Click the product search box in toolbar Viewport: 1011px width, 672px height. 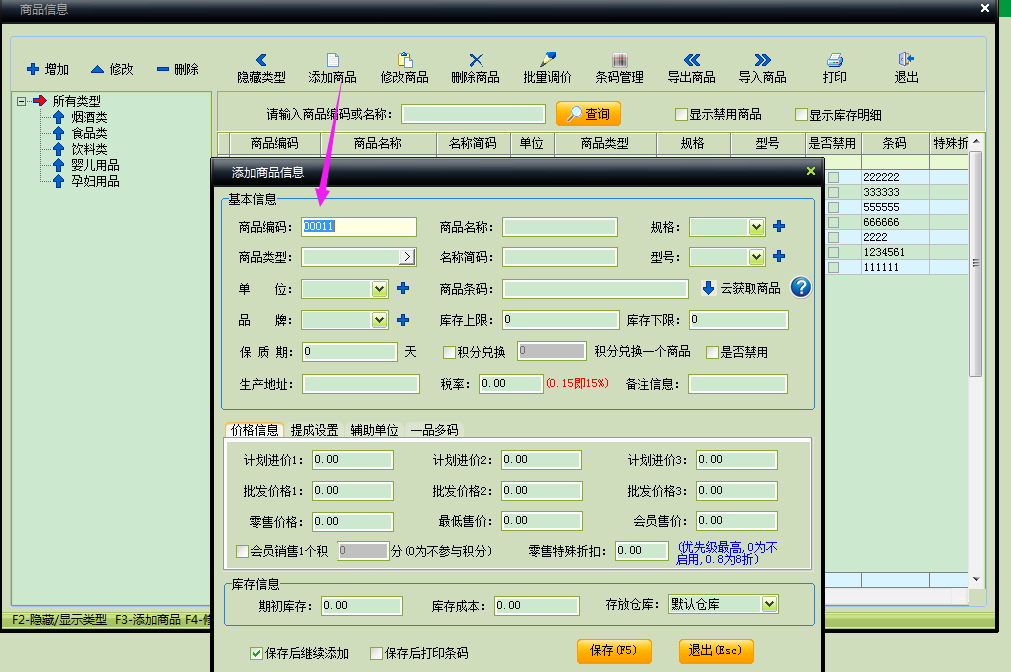coord(474,114)
